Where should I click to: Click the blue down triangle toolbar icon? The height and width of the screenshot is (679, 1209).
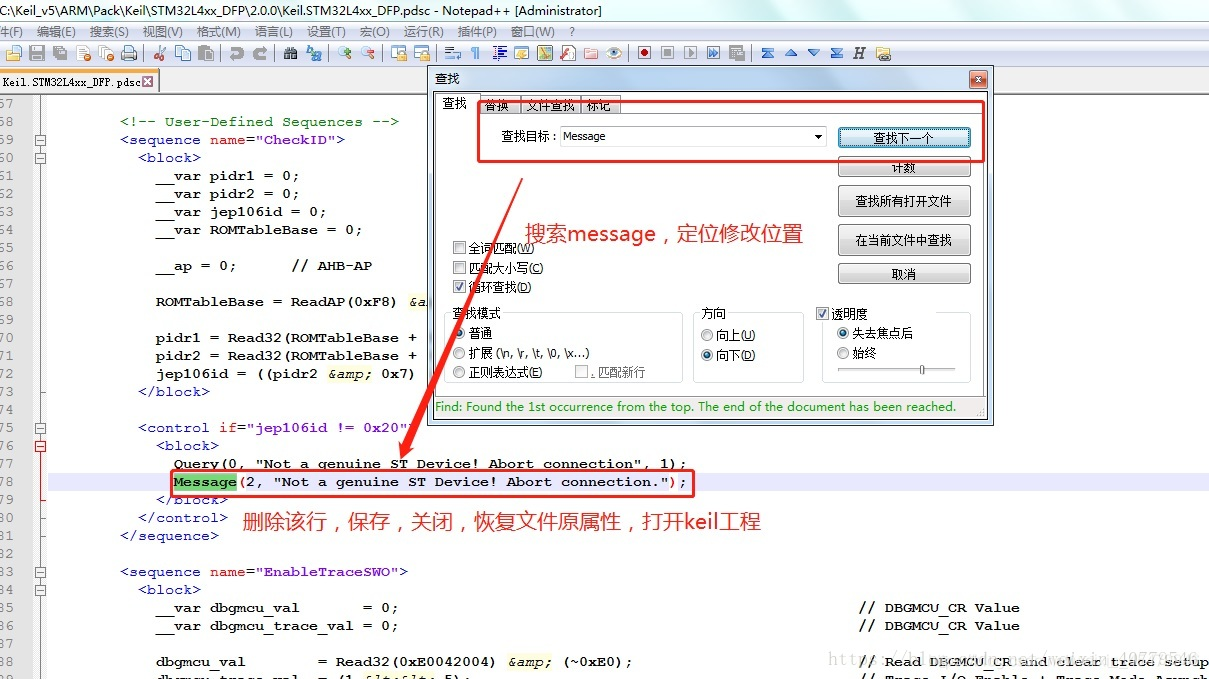[814, 52]
